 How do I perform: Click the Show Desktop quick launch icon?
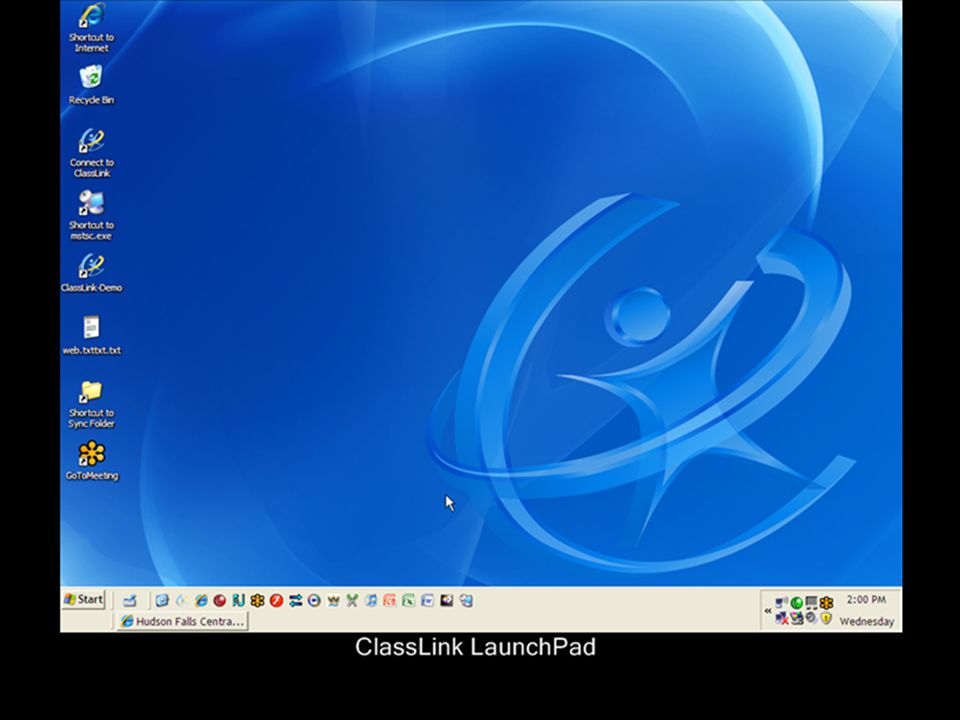pos(129,601)
